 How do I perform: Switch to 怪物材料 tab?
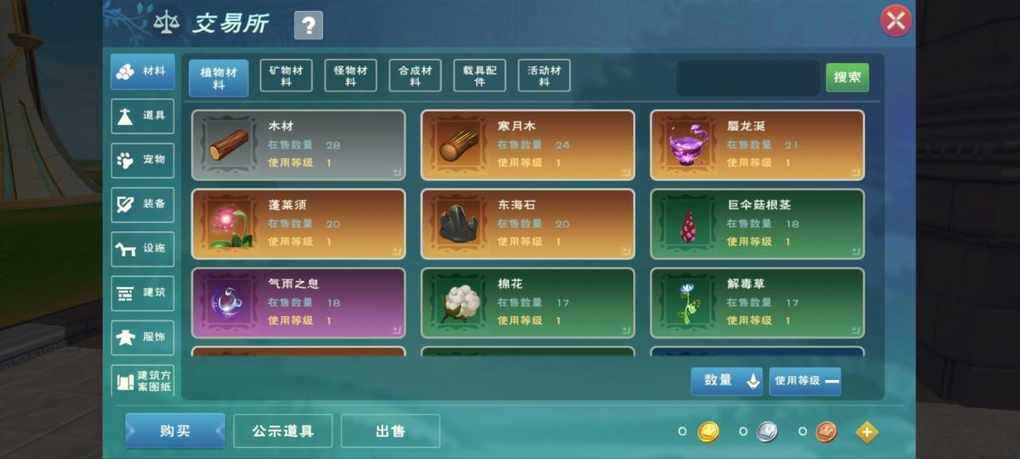351,76
